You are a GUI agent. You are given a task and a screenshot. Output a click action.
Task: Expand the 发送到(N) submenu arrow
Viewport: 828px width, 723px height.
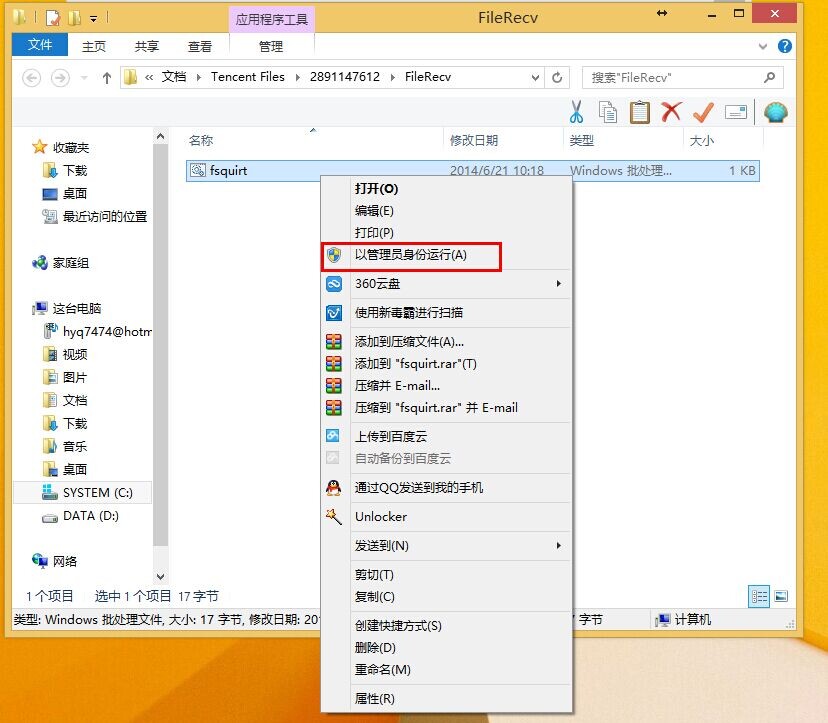(559, 545)
